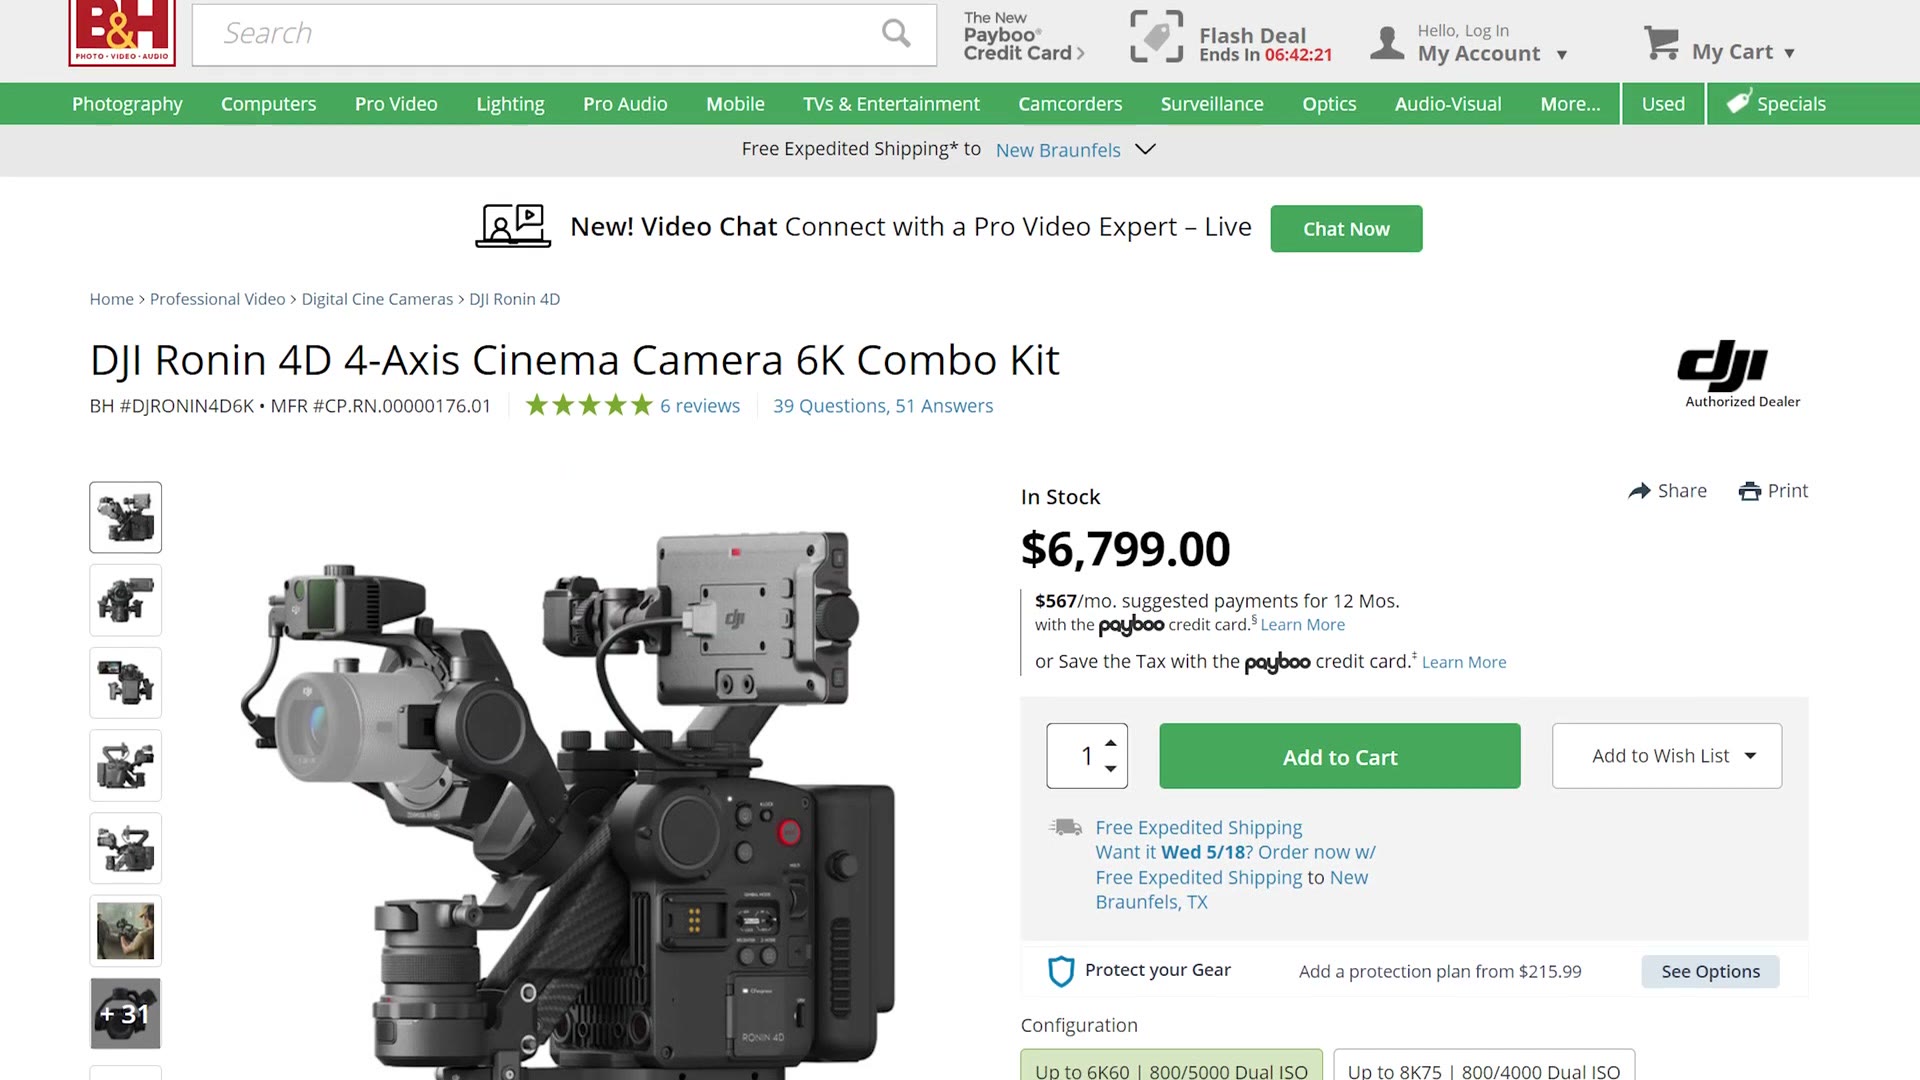Select the fifth product thumbnail

pos(125,849)
